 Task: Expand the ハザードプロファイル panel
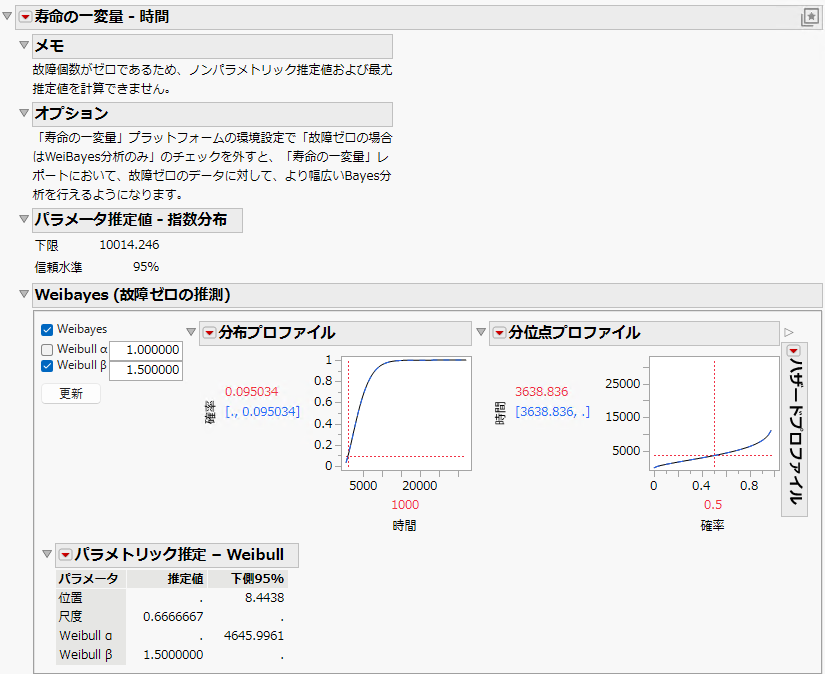pyautogui.click(x=788, y=333)
